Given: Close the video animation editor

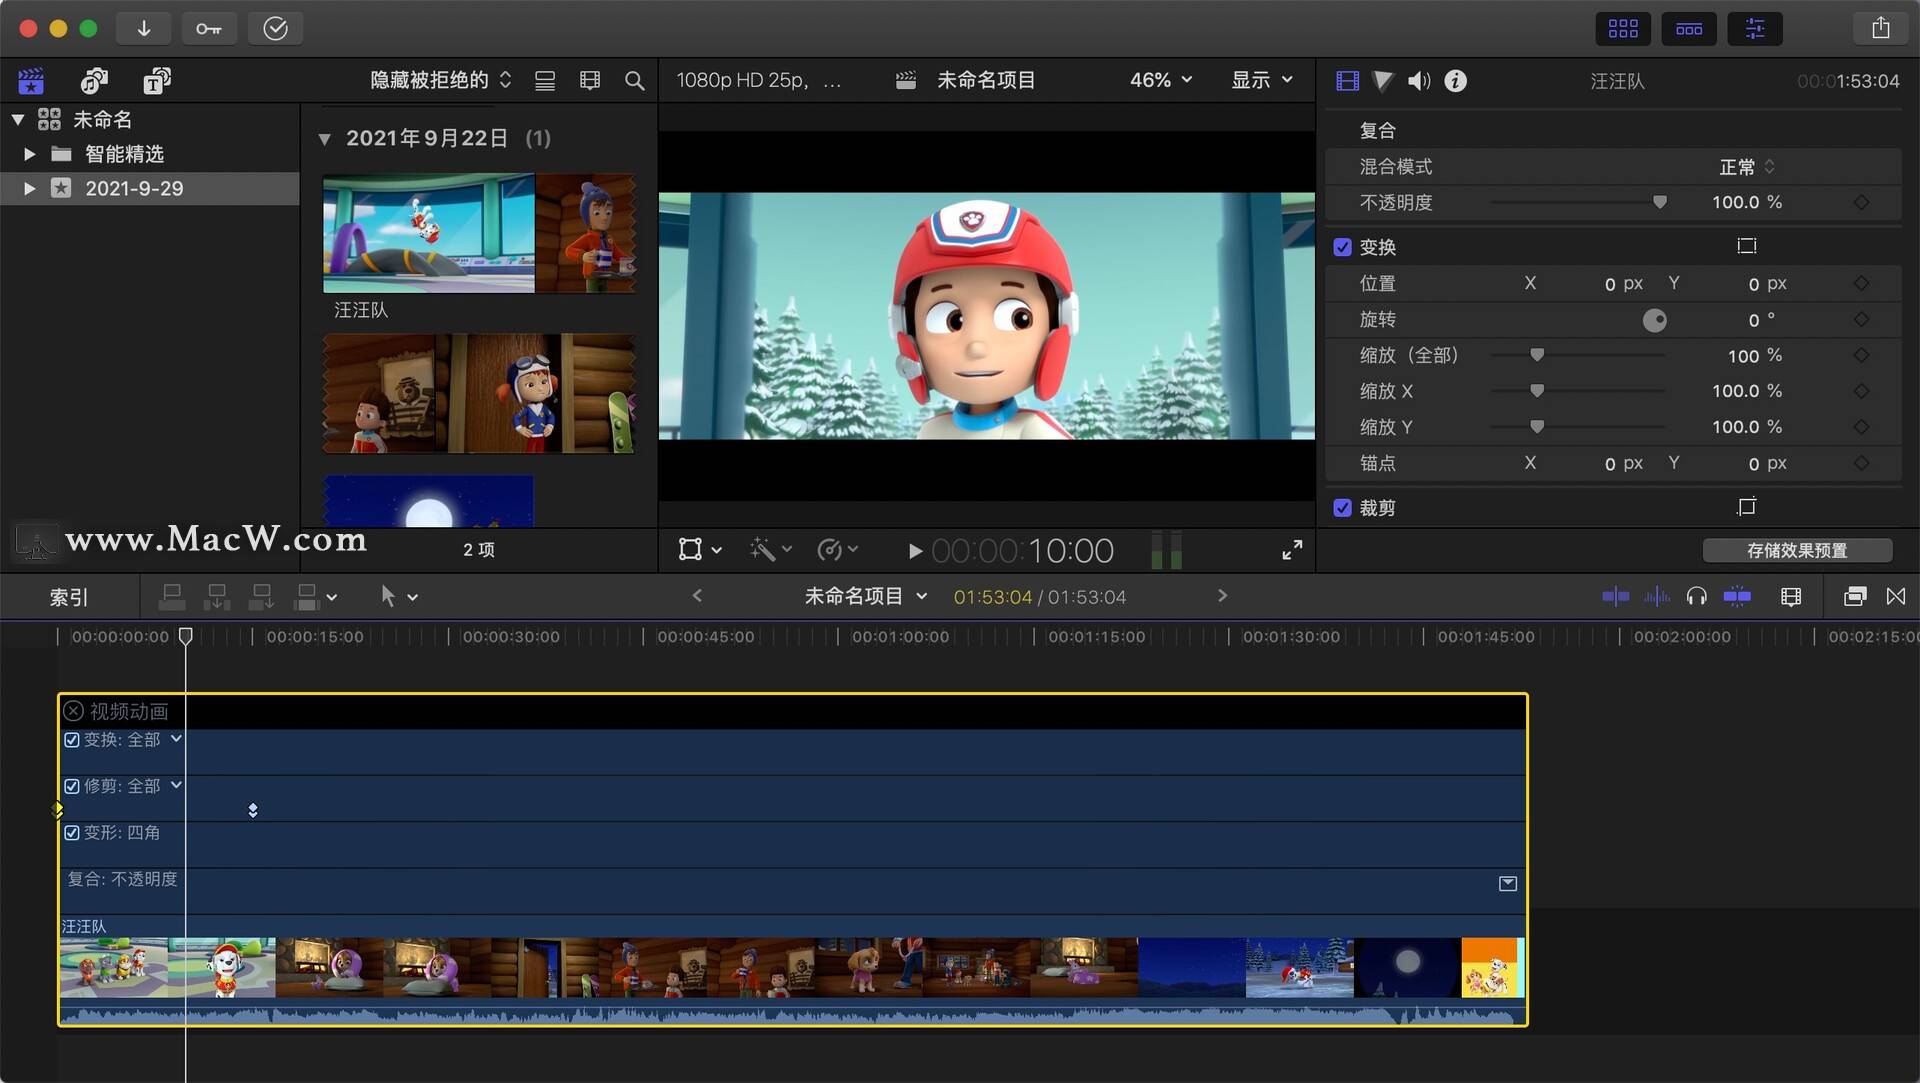Looking at the screenshot, I should (x=73, y=711).
